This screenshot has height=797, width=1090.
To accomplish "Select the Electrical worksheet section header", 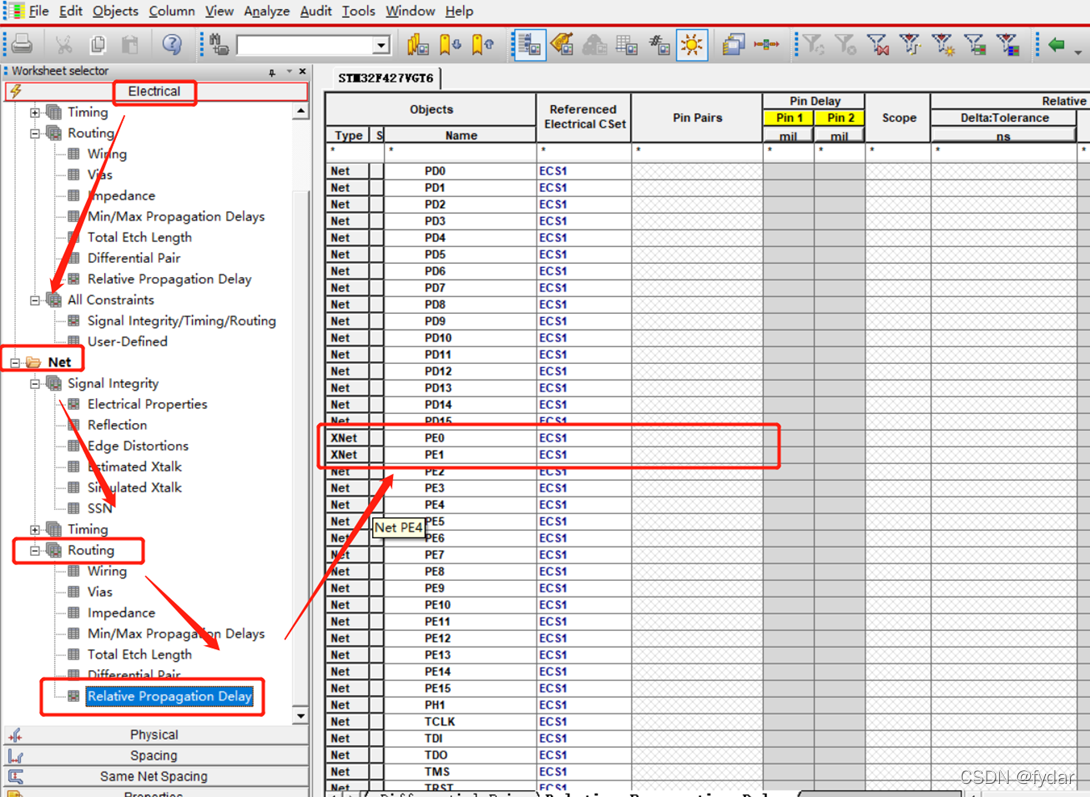I will point(154,91).
